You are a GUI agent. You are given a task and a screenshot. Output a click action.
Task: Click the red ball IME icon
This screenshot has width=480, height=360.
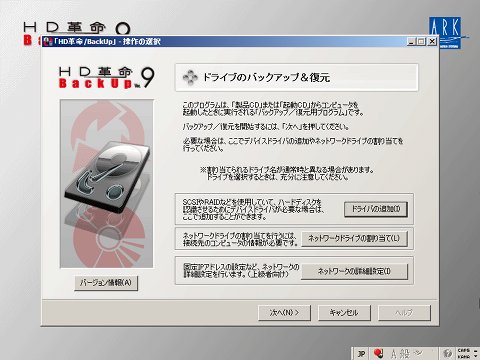378,353
